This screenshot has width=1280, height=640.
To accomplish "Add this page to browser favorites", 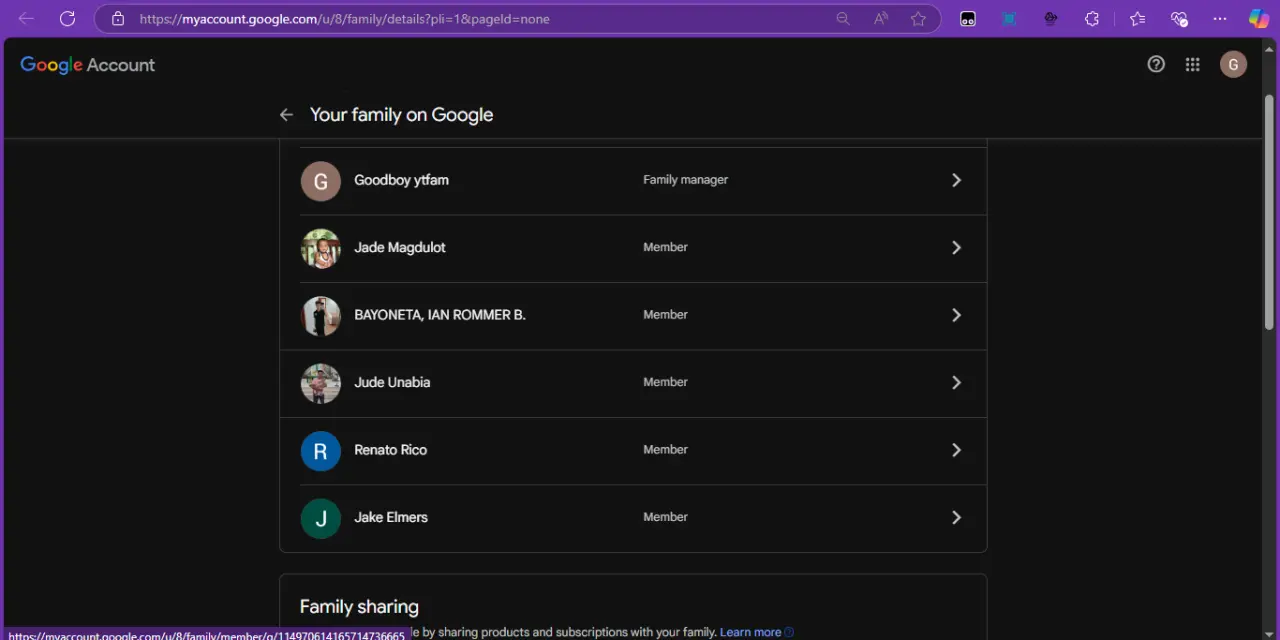I will [x=918, y=19].
